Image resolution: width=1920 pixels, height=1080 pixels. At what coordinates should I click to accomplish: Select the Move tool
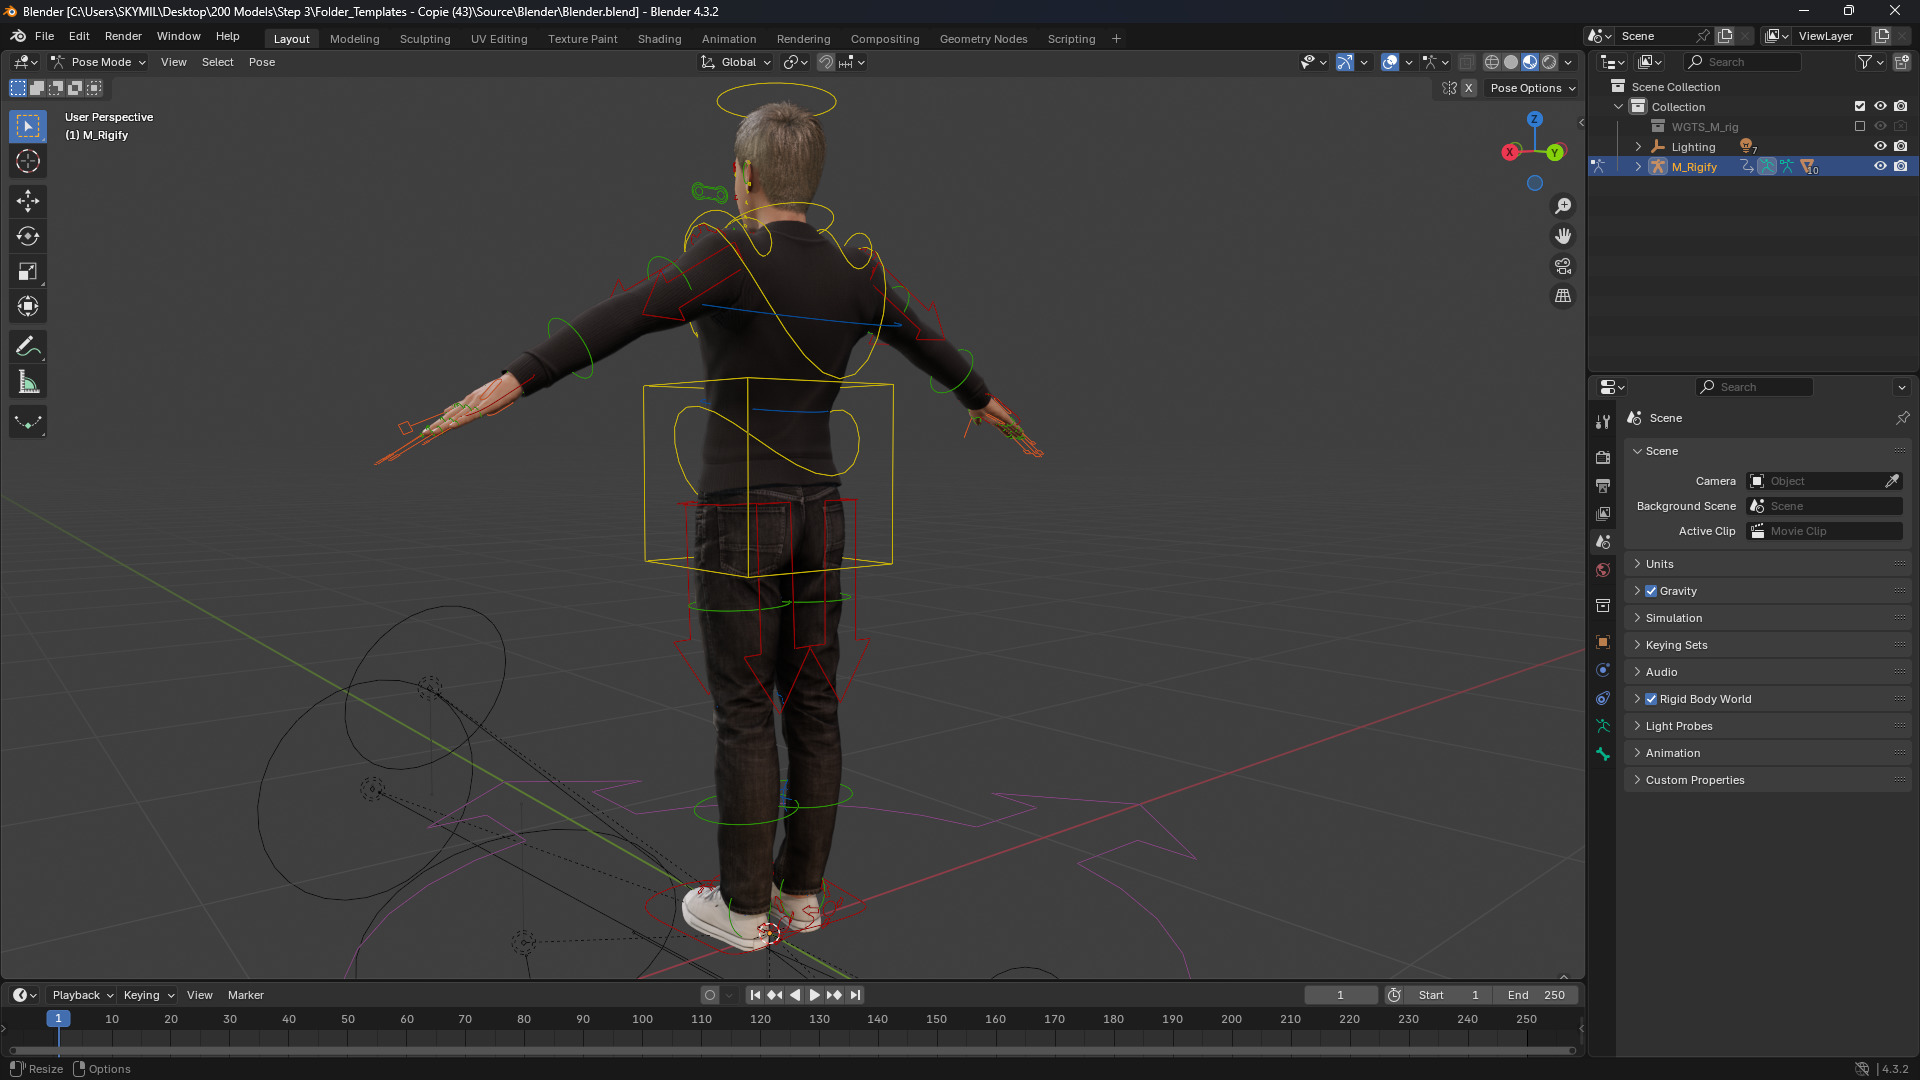(x=28, y=201)
